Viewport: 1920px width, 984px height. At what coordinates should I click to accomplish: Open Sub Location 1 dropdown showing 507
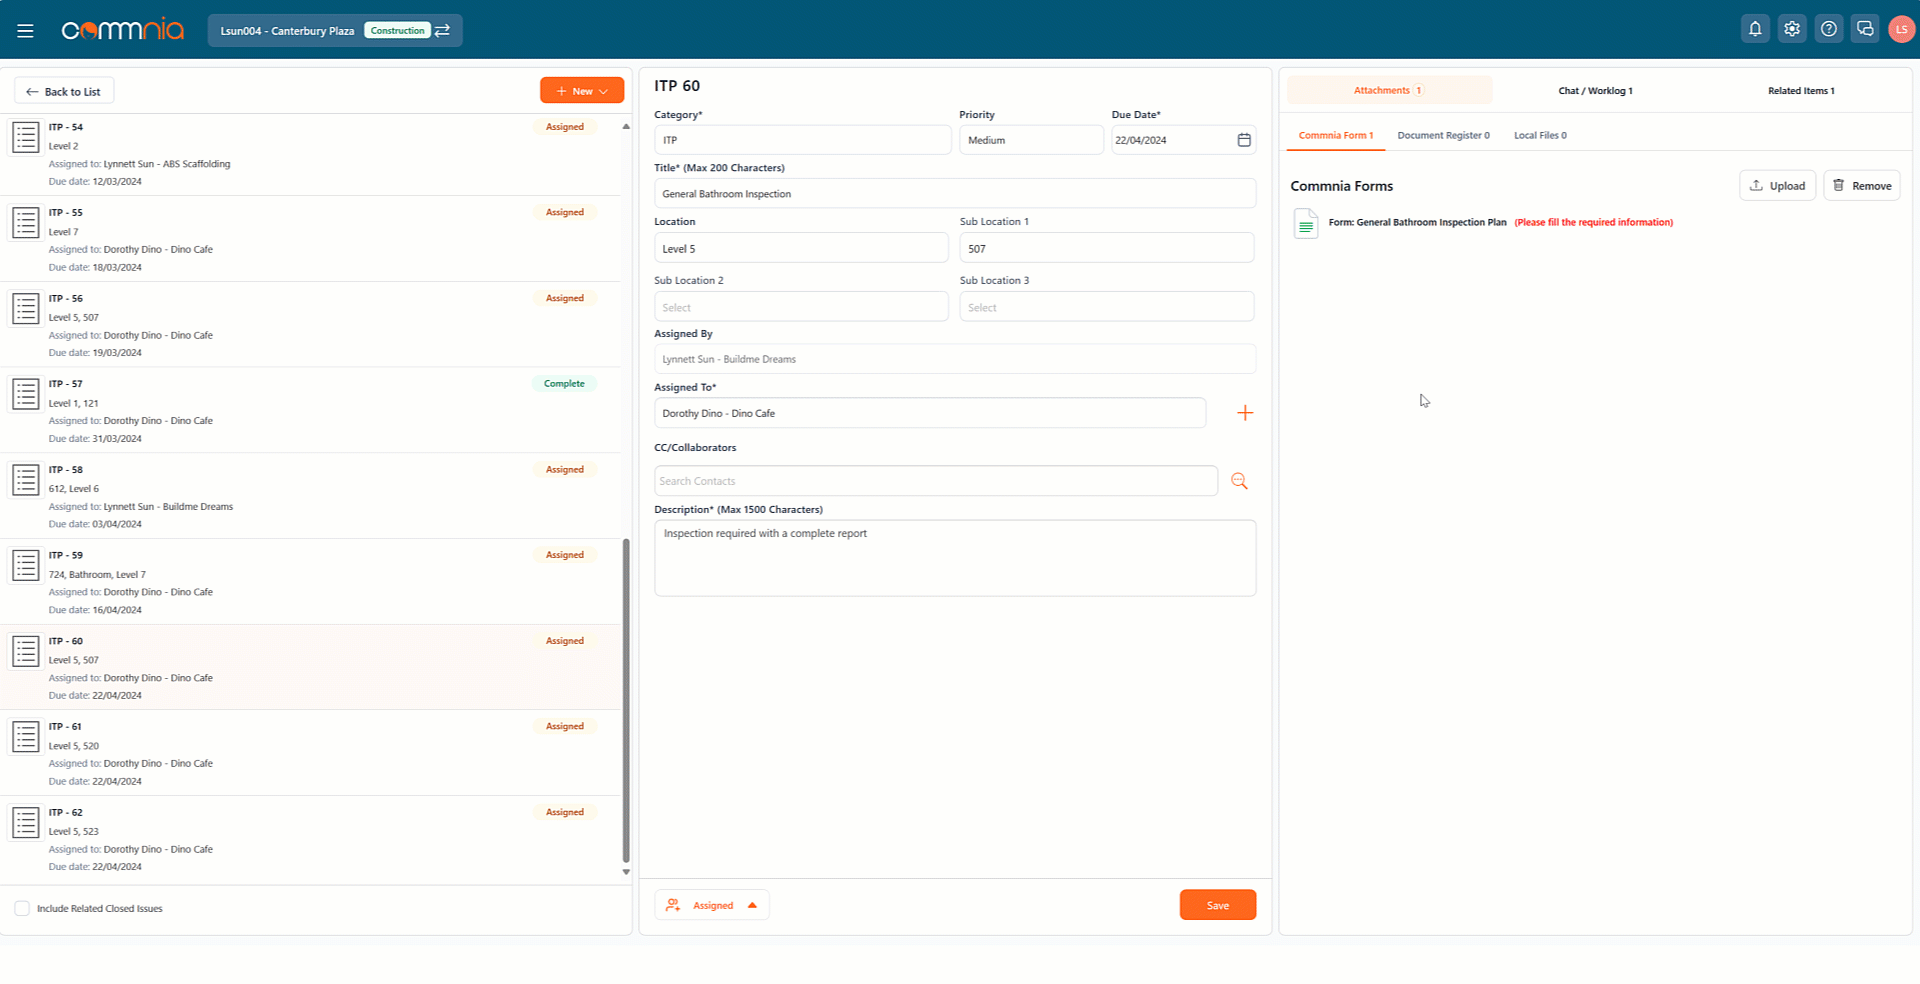pos(1107,248)
